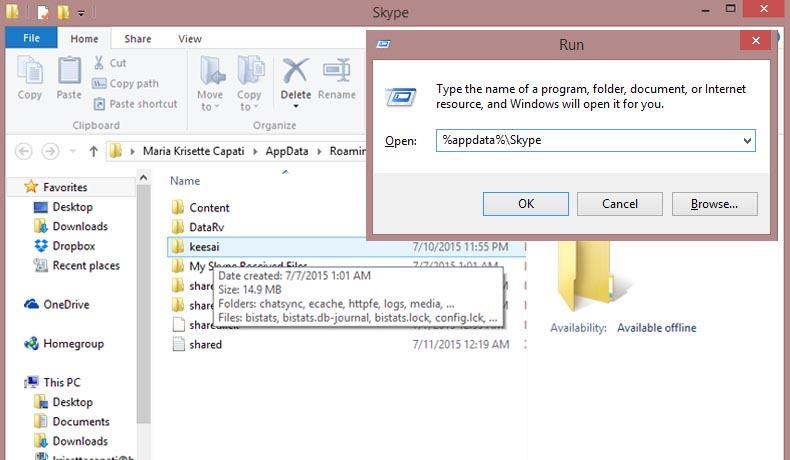Open the Run command history dropdown
The width and height of the screenshot is (790, 460).
coord(747,141)
